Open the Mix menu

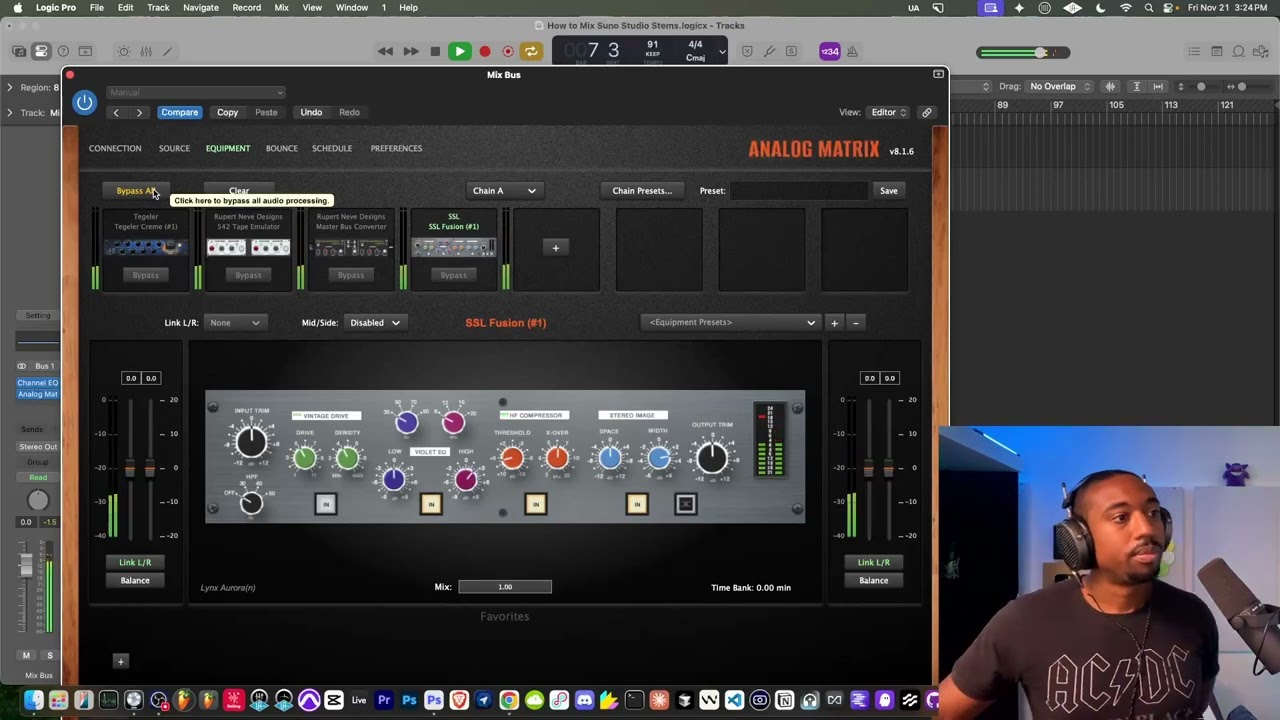(281, 7)
